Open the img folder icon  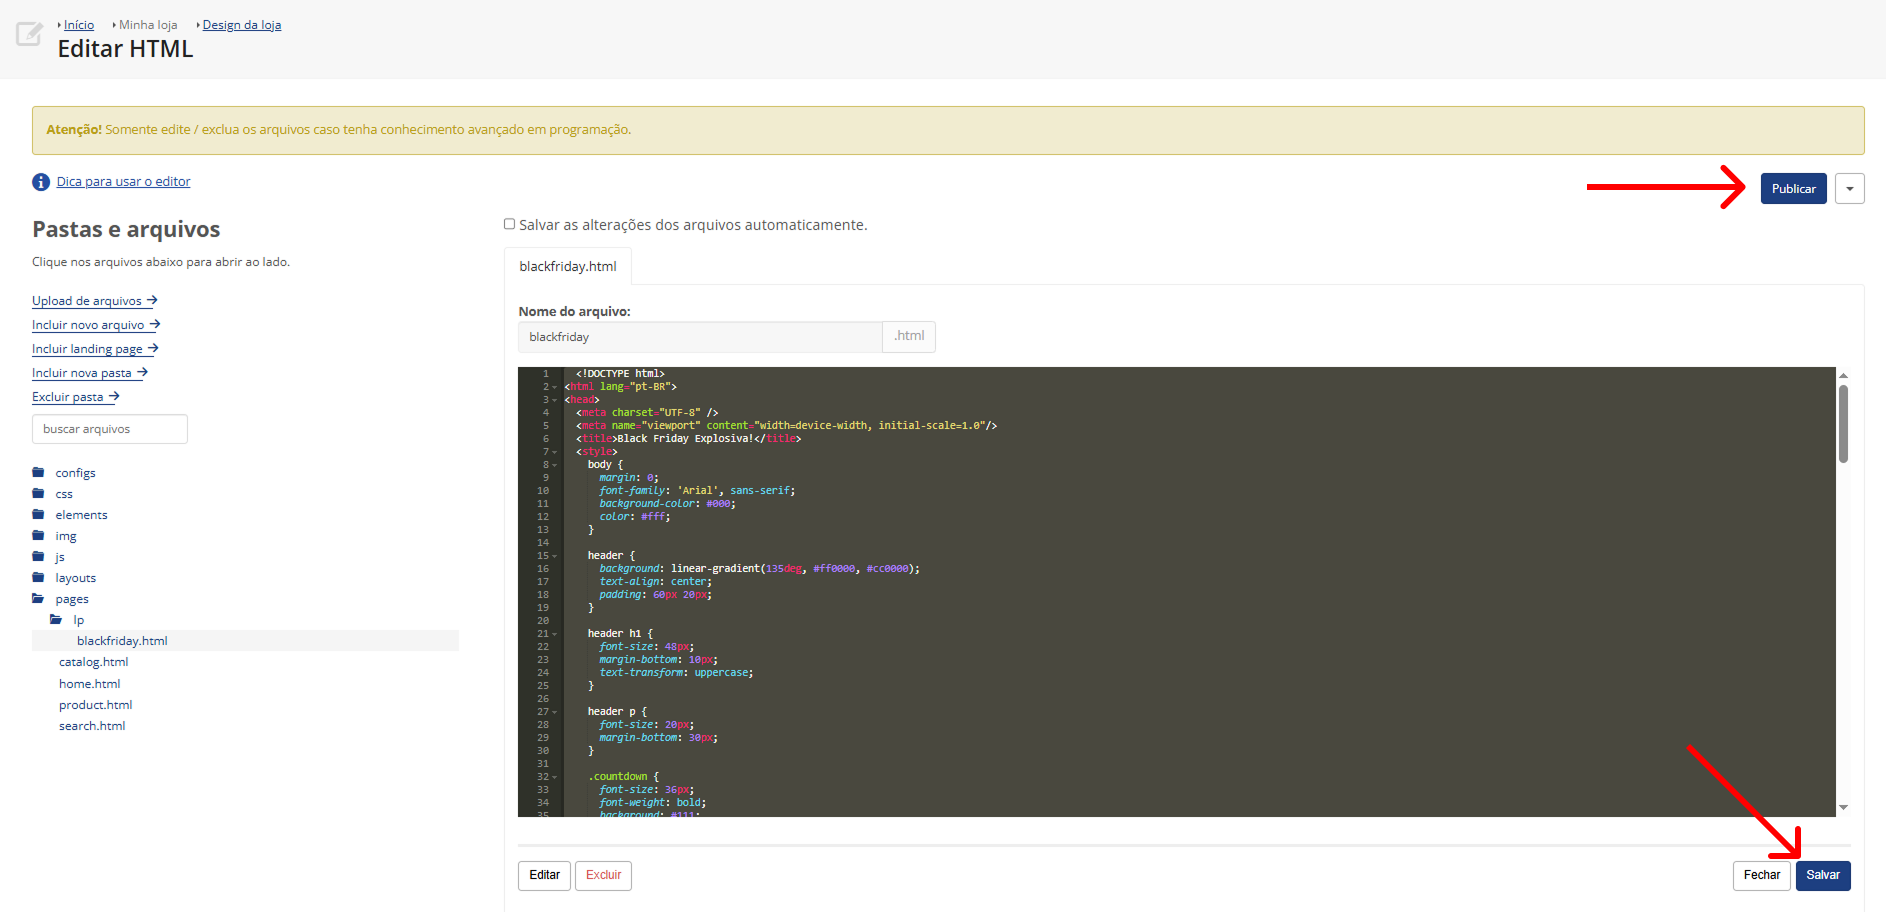(x=38, y=535)
